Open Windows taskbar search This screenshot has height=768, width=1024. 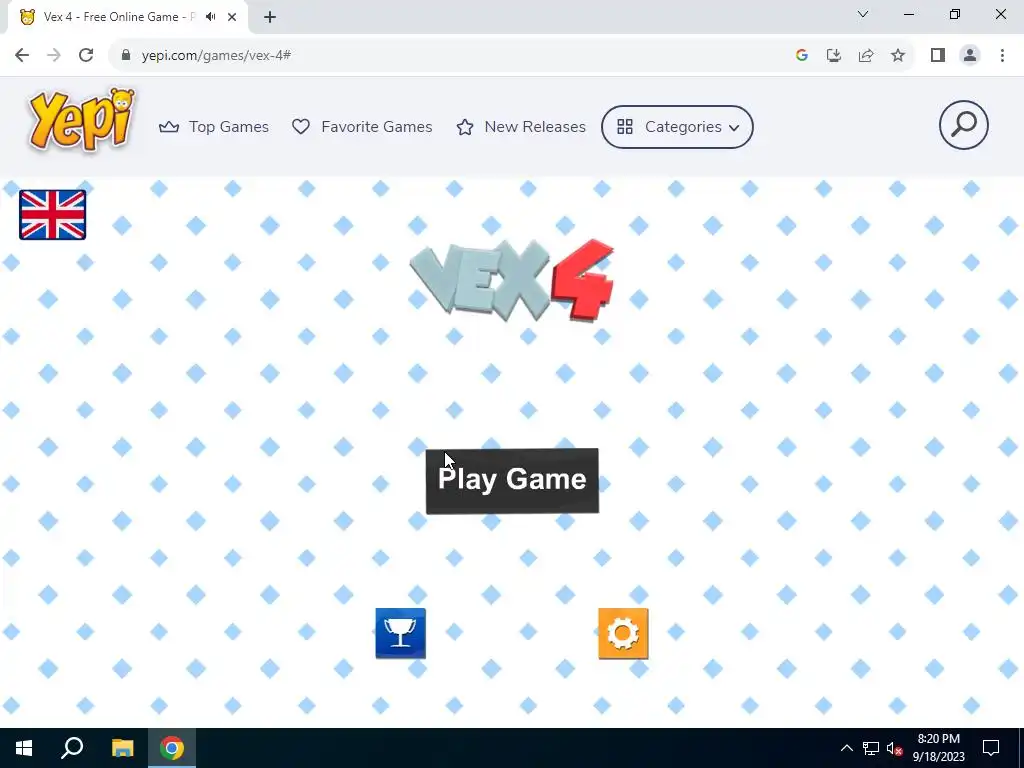[72, 748]
